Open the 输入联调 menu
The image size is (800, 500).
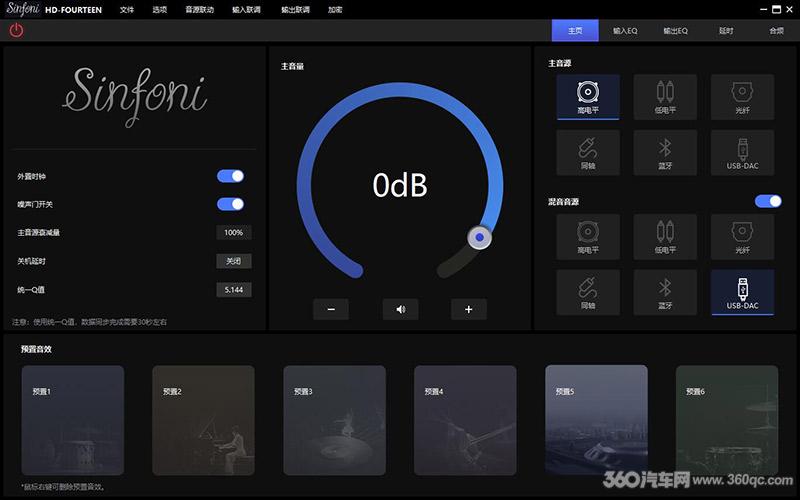[x=246, y=10]
